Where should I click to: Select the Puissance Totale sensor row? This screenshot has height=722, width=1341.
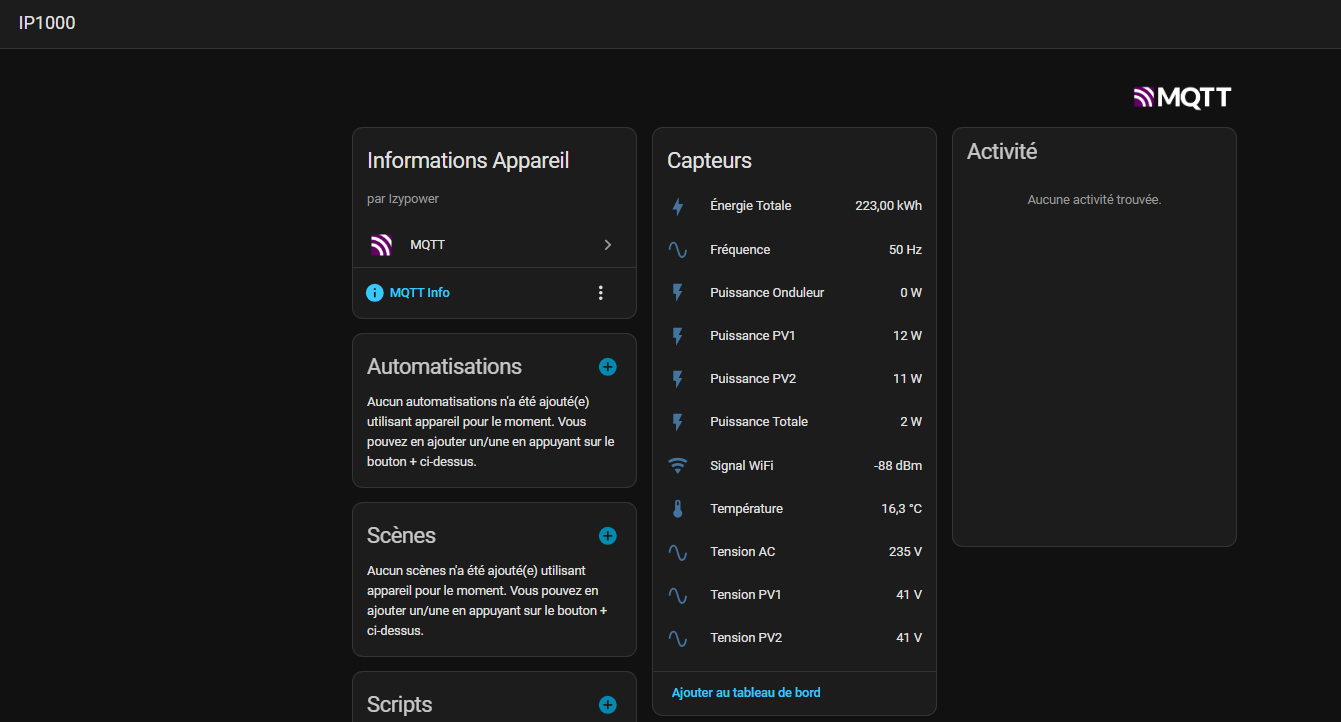click(758, 422)
